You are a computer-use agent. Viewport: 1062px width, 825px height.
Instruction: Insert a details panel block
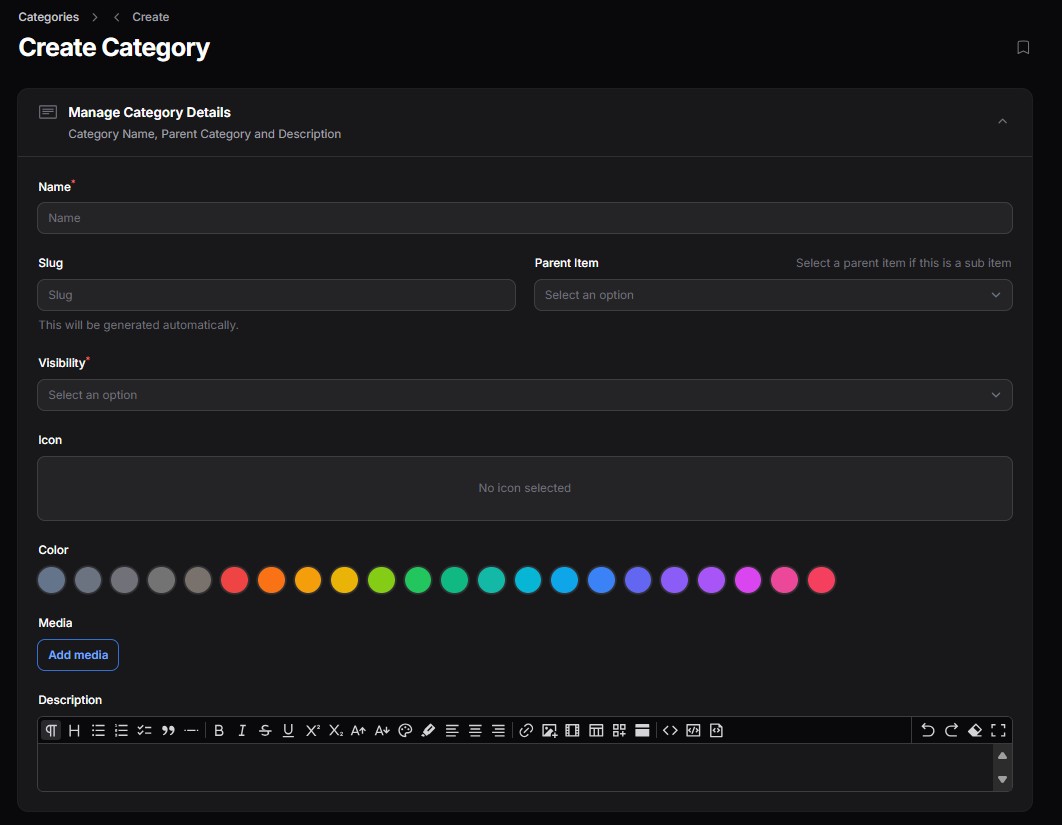pos(642,730)
